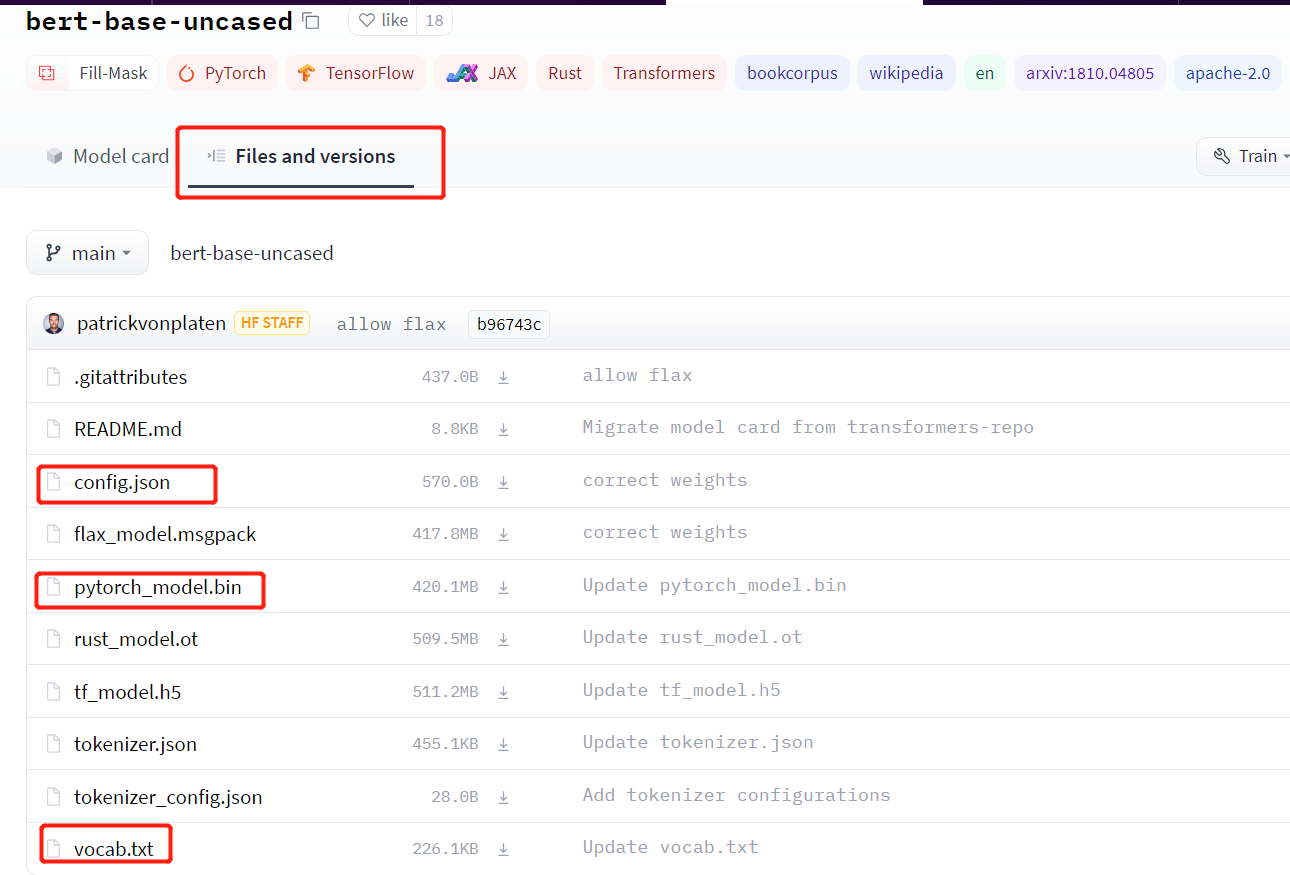Open the rust_model.ot file
The image size is (1290, 875).
[136, 639]
